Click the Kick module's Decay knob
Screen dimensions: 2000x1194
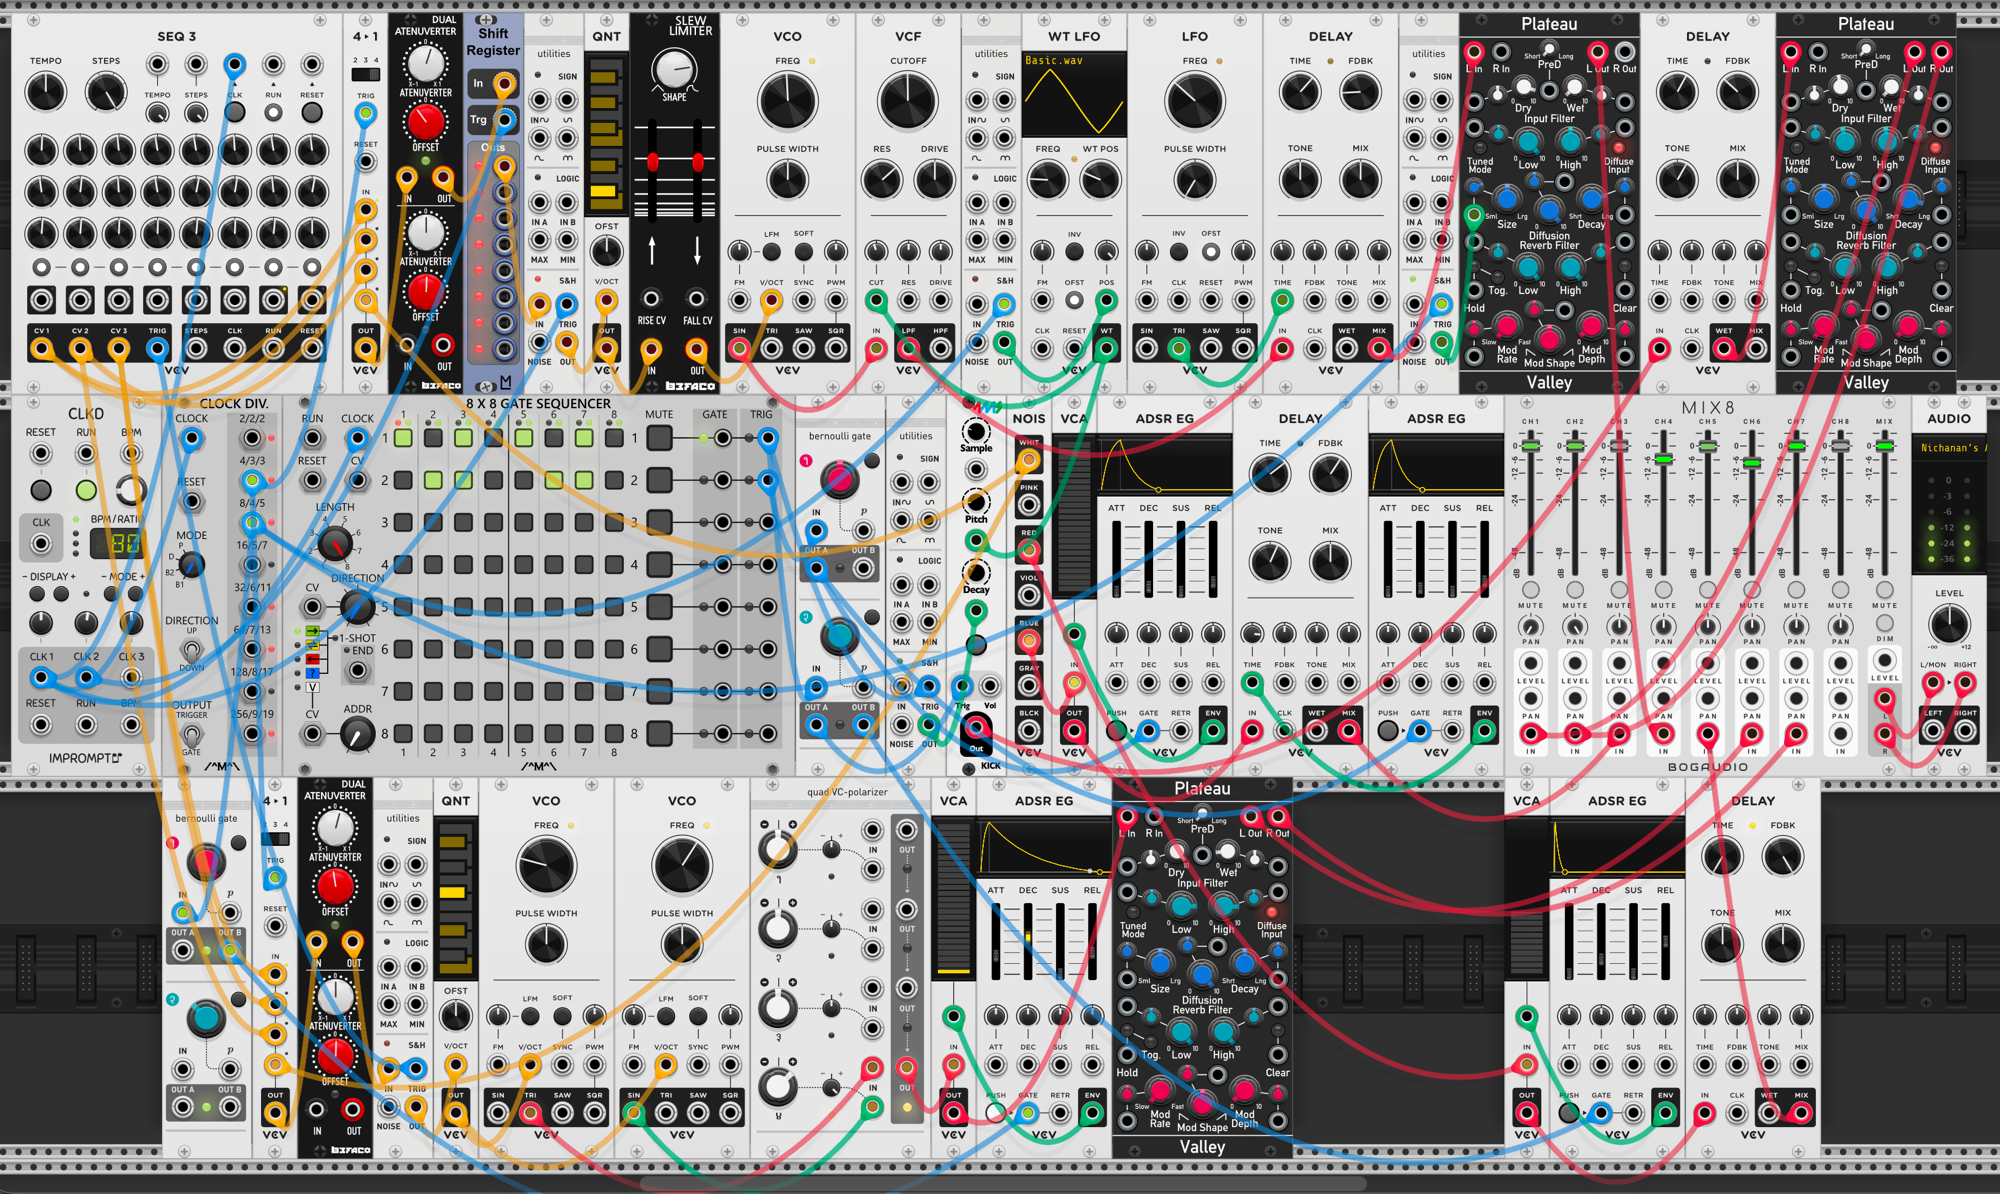(x=975, y=573)
